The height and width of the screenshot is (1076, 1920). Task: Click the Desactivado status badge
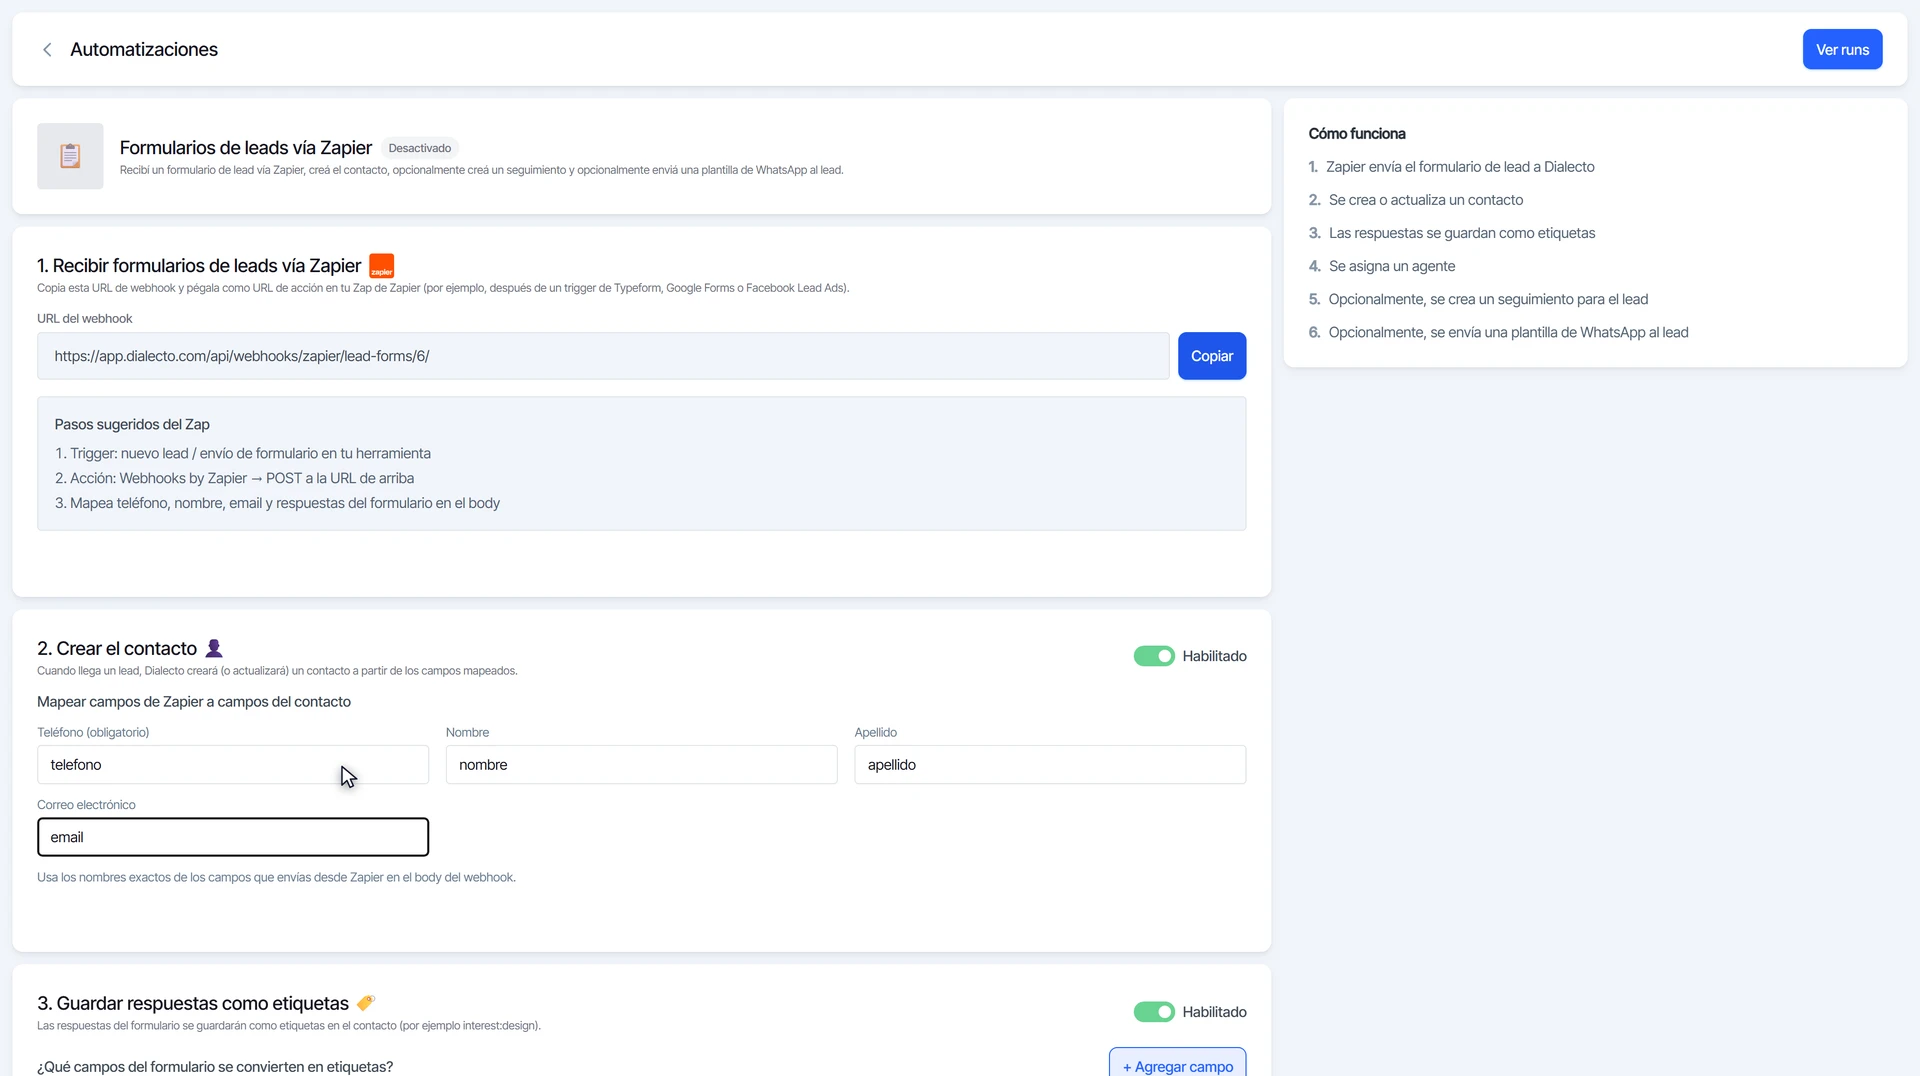tap(420, 148)
